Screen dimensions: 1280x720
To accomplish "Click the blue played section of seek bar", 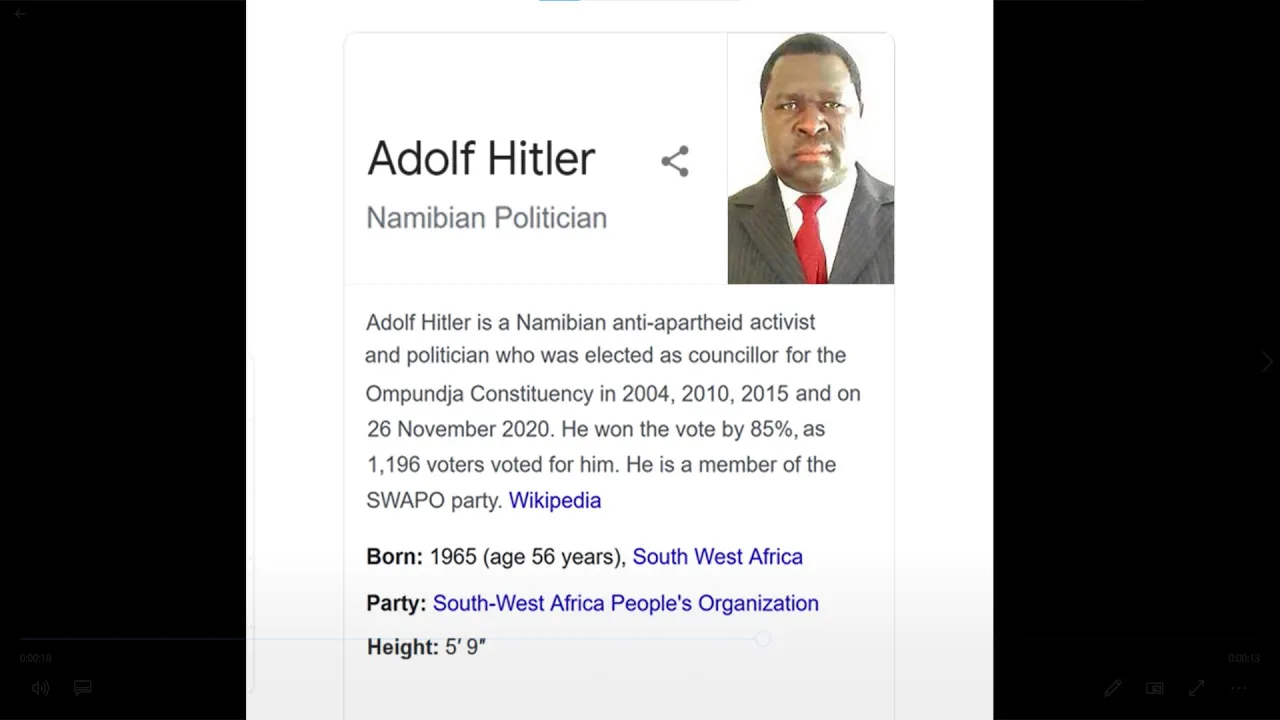I will (x=390, y=638).
